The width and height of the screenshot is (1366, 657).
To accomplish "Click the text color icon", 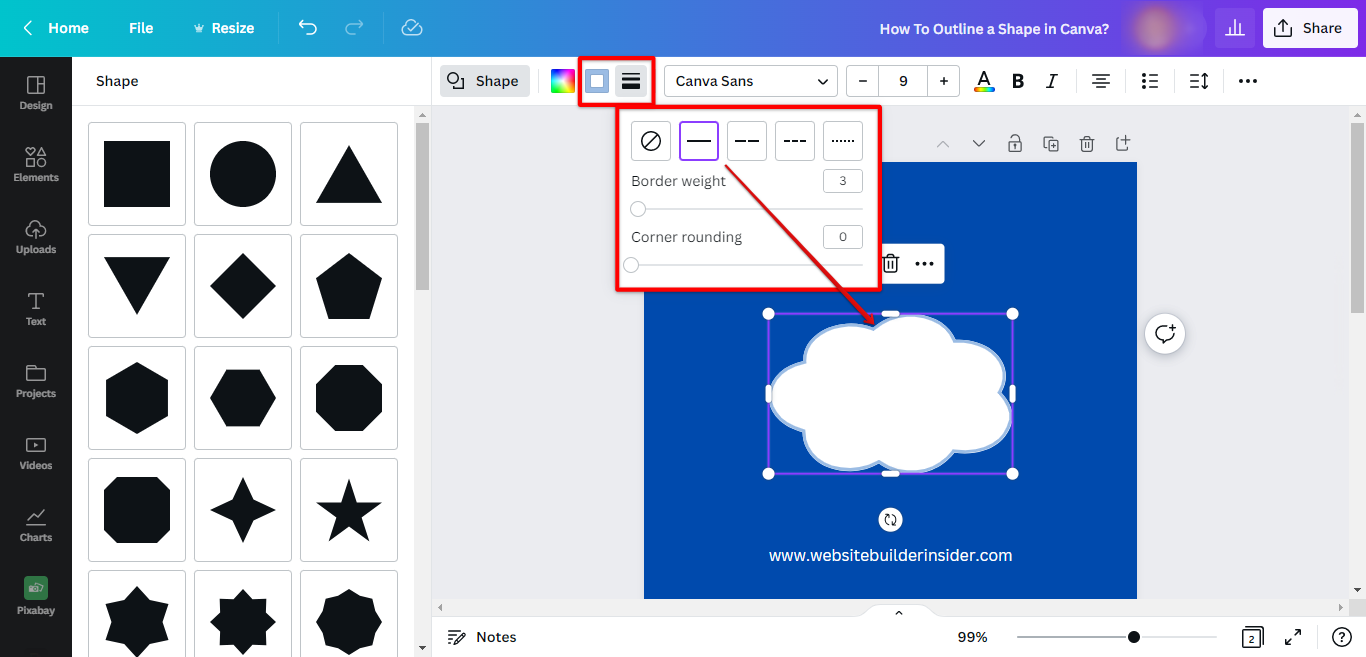I will (x=984, y=81).
